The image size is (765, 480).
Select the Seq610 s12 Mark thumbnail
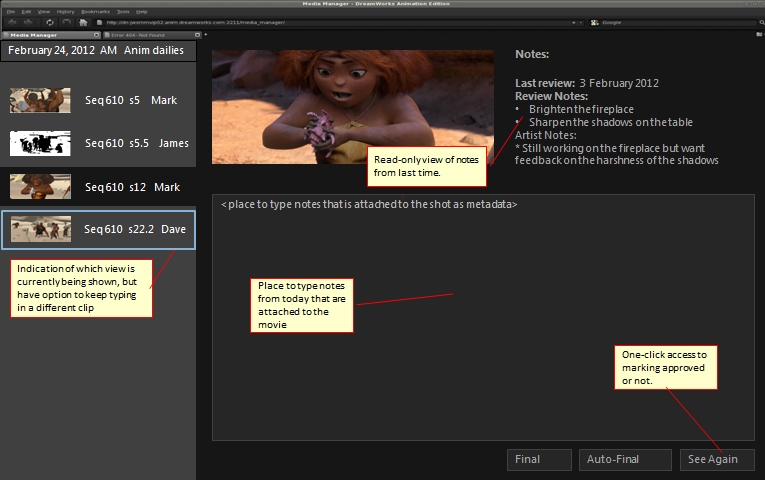(40, 187)
